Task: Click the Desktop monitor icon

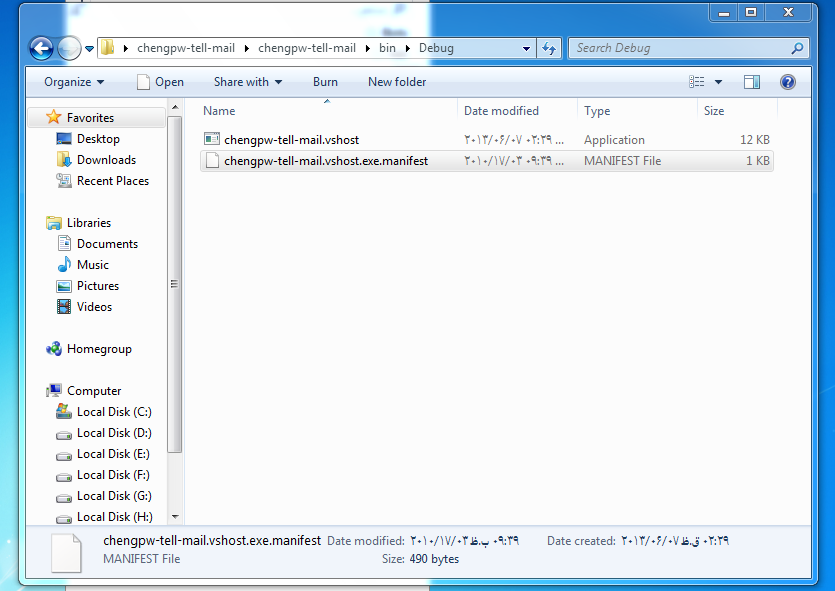Action: pos(64,139)
